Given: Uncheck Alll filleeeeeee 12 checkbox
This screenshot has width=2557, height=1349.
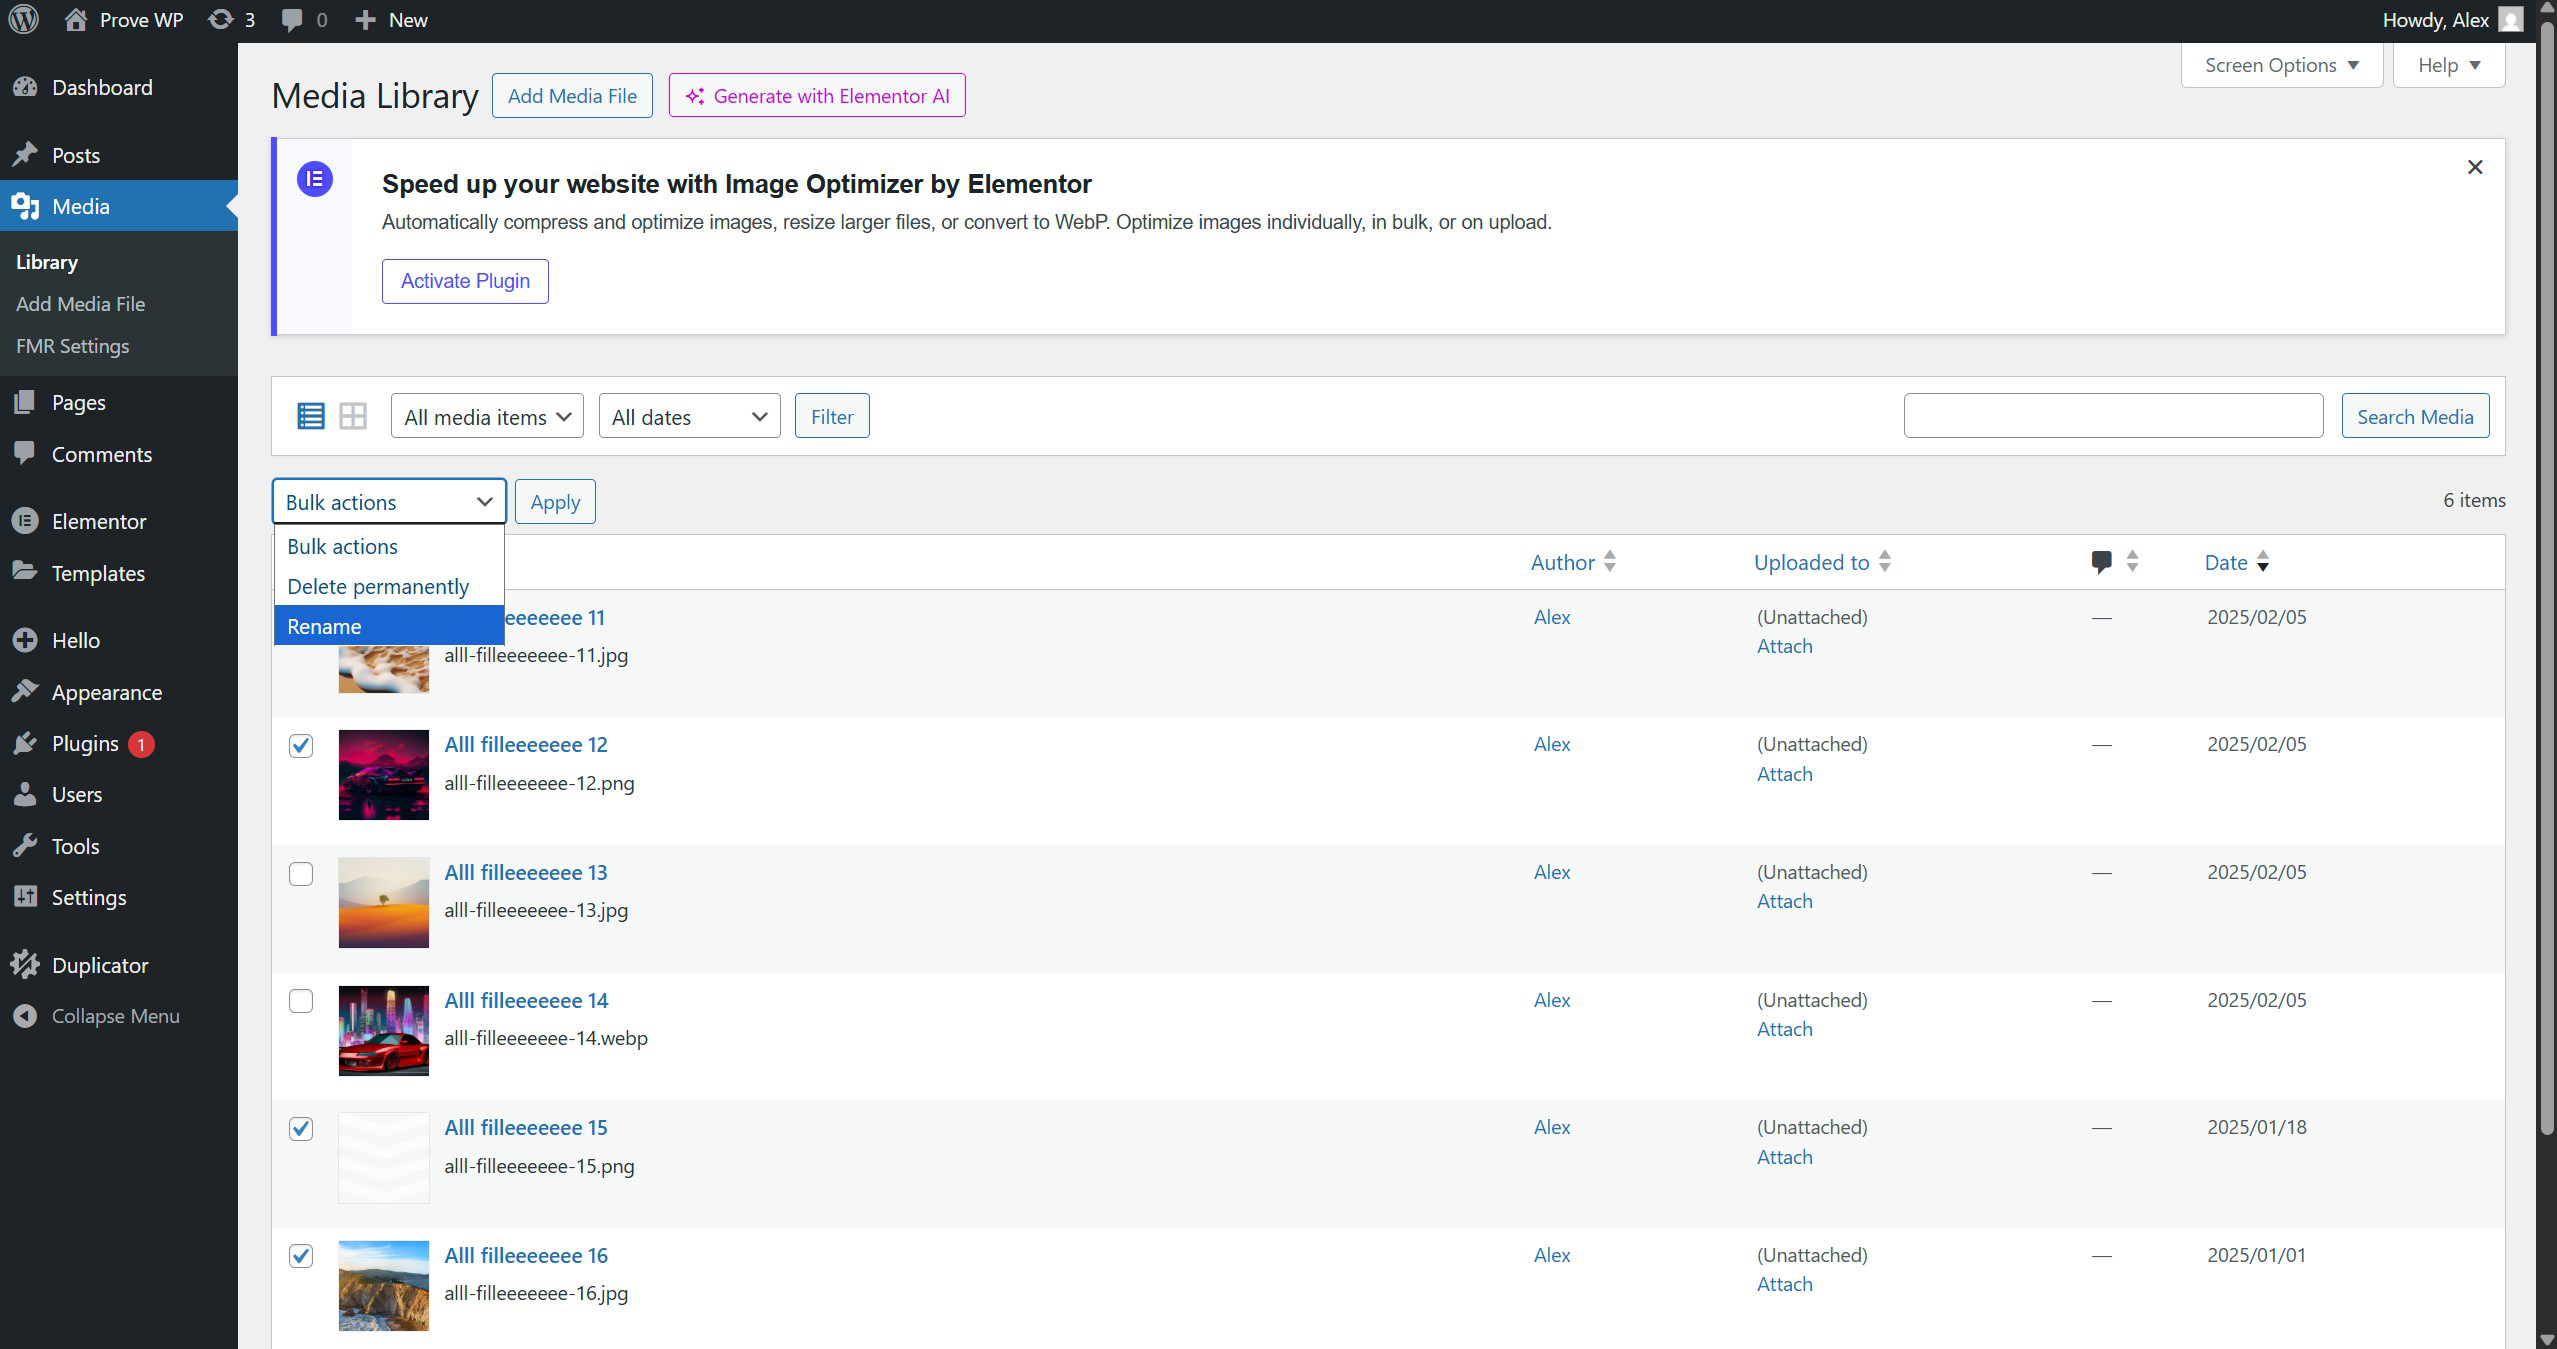Looking at the screenshot, I should click(x=301, y=746).
